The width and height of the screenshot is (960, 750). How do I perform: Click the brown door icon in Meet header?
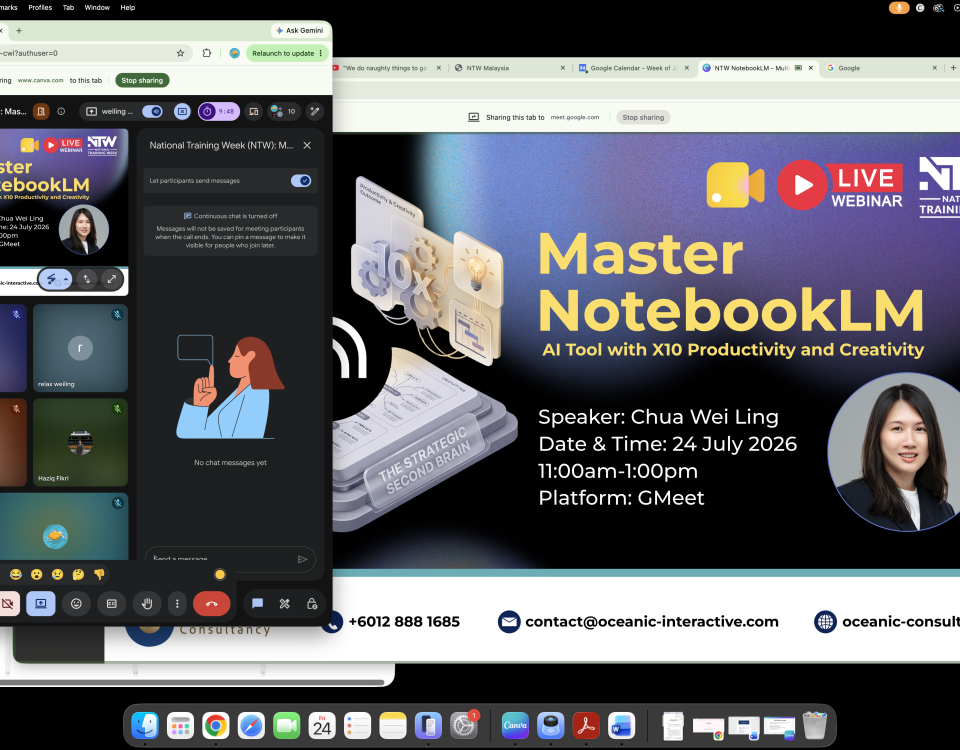tap(41, 111)
